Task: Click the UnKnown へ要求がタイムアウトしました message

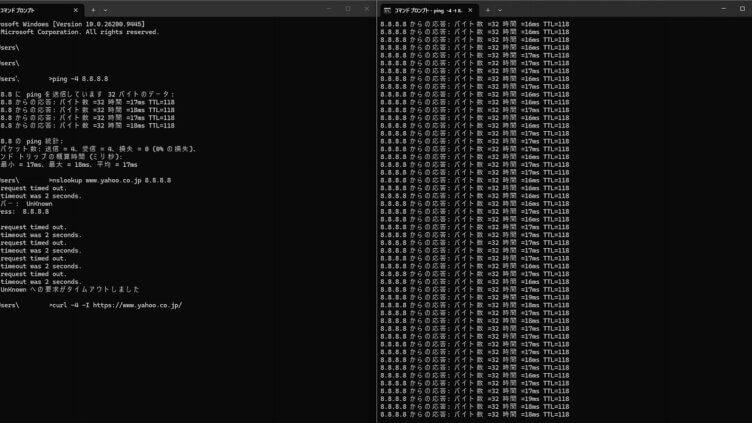Action: pos(70,290)
